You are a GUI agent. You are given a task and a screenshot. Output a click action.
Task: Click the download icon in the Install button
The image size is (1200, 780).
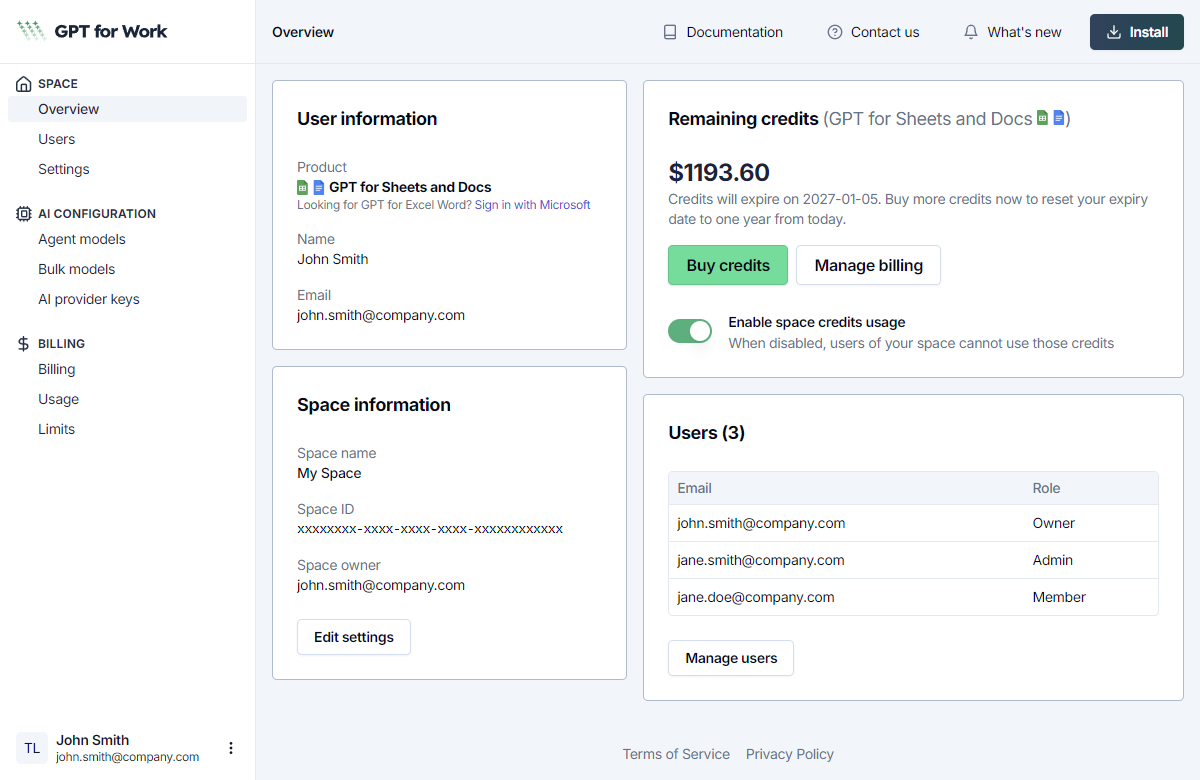(x=1114, y=32)
